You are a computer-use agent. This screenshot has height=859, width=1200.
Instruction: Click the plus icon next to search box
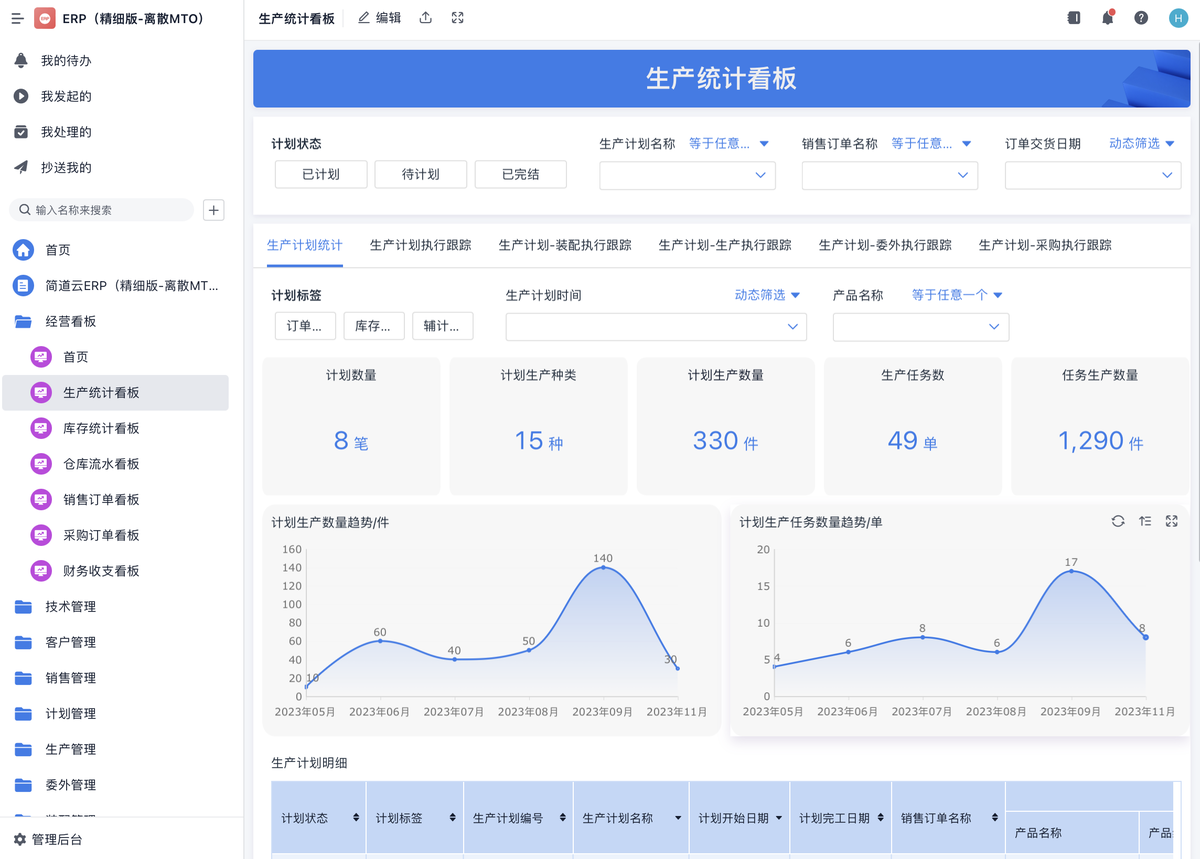coord(213,210)
